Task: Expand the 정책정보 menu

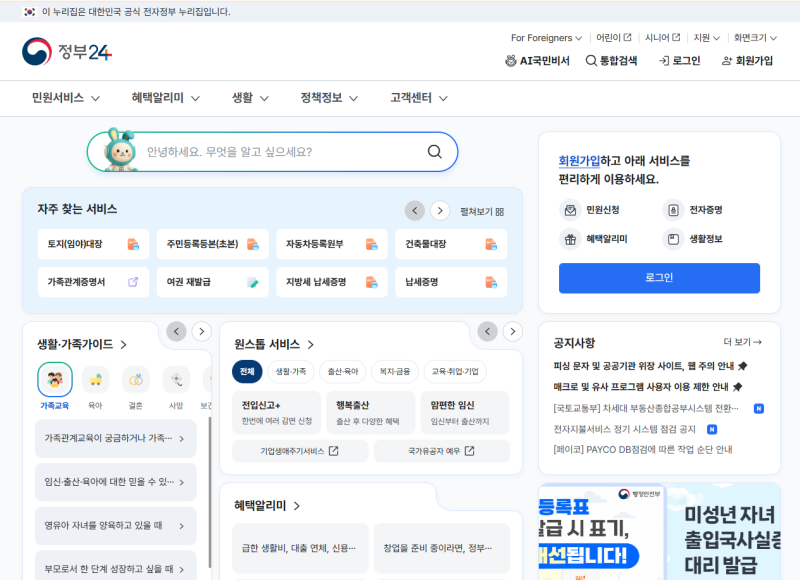Action: coord(329,98)
